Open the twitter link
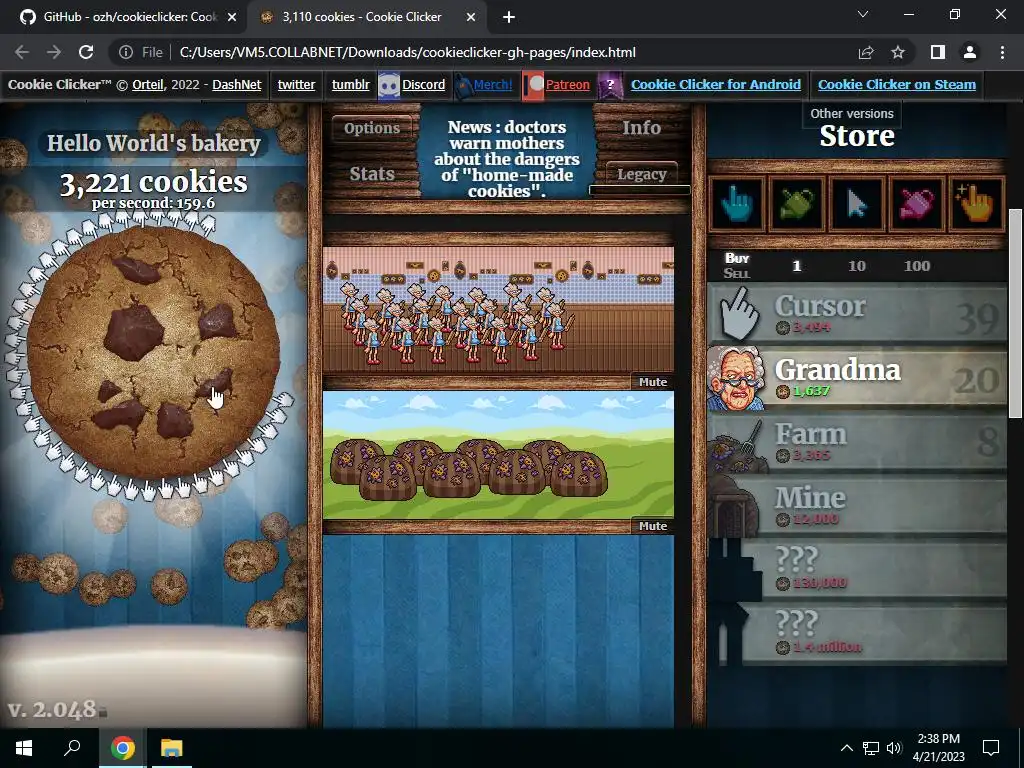 [296, 85]
